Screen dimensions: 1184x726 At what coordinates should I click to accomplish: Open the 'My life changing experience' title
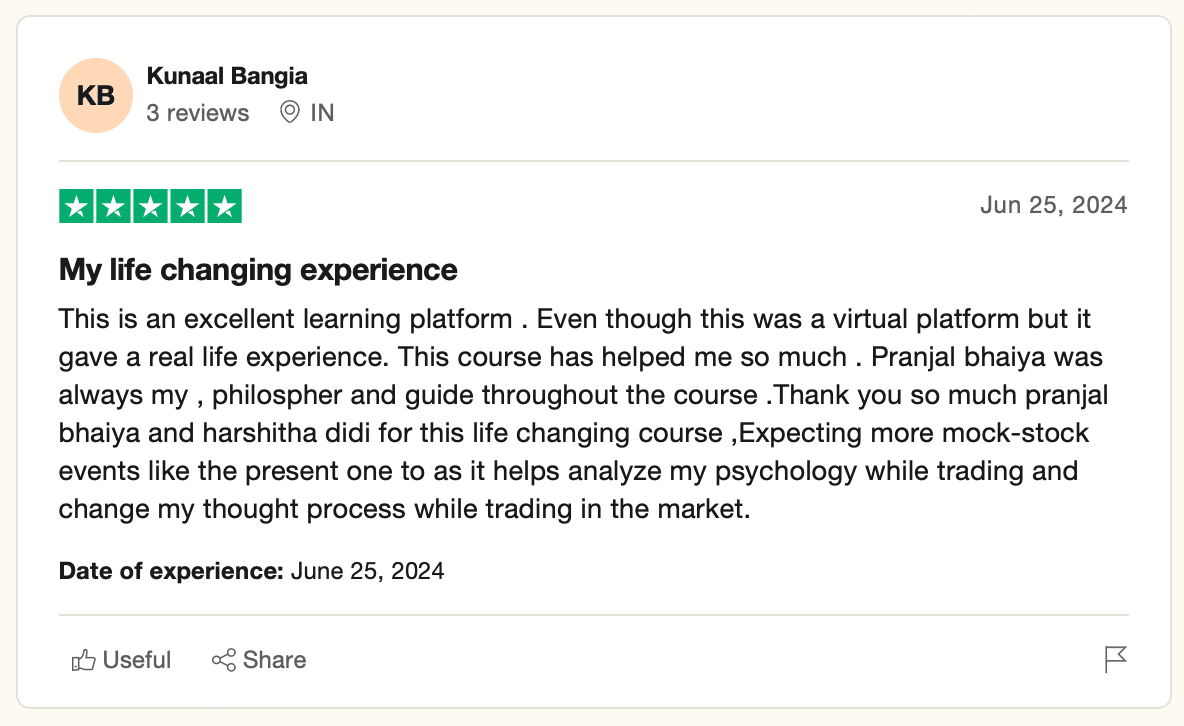pyautogui.click(x=258, y=270)
